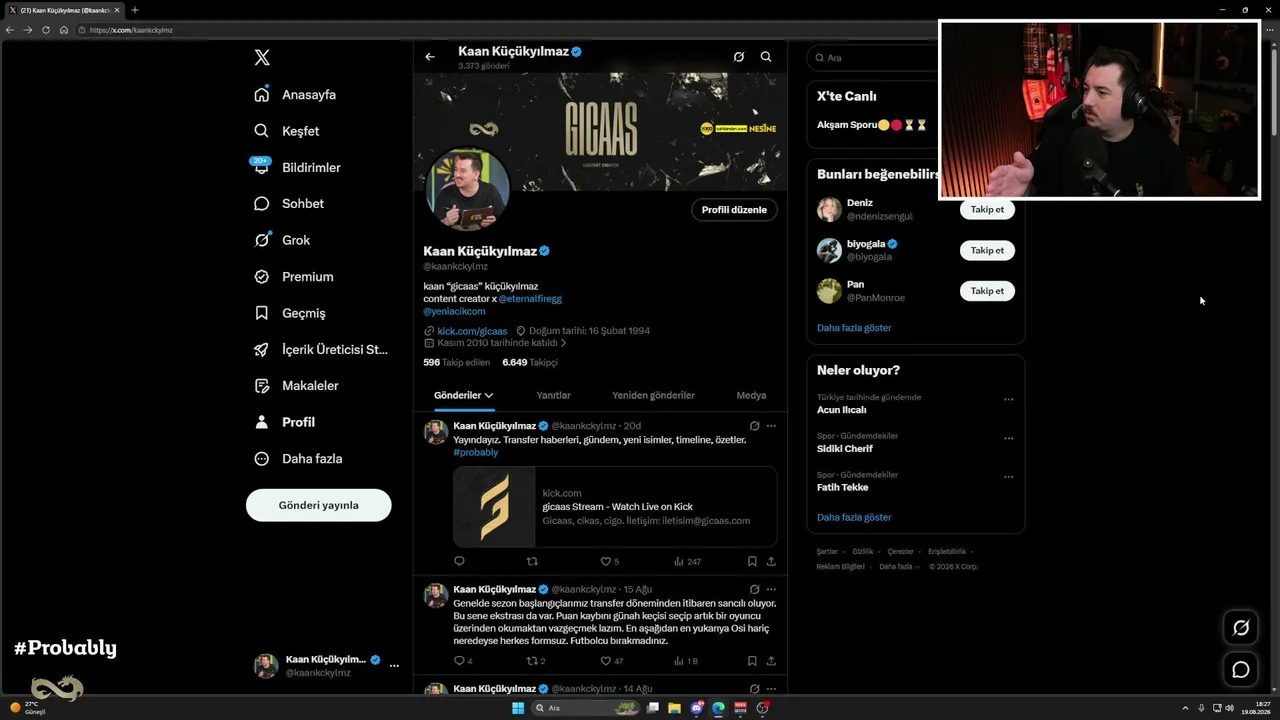The height and width of the screenshot is (720, 1280).
Task: Go to Profil in the sidebar
Action: (285, 422)
